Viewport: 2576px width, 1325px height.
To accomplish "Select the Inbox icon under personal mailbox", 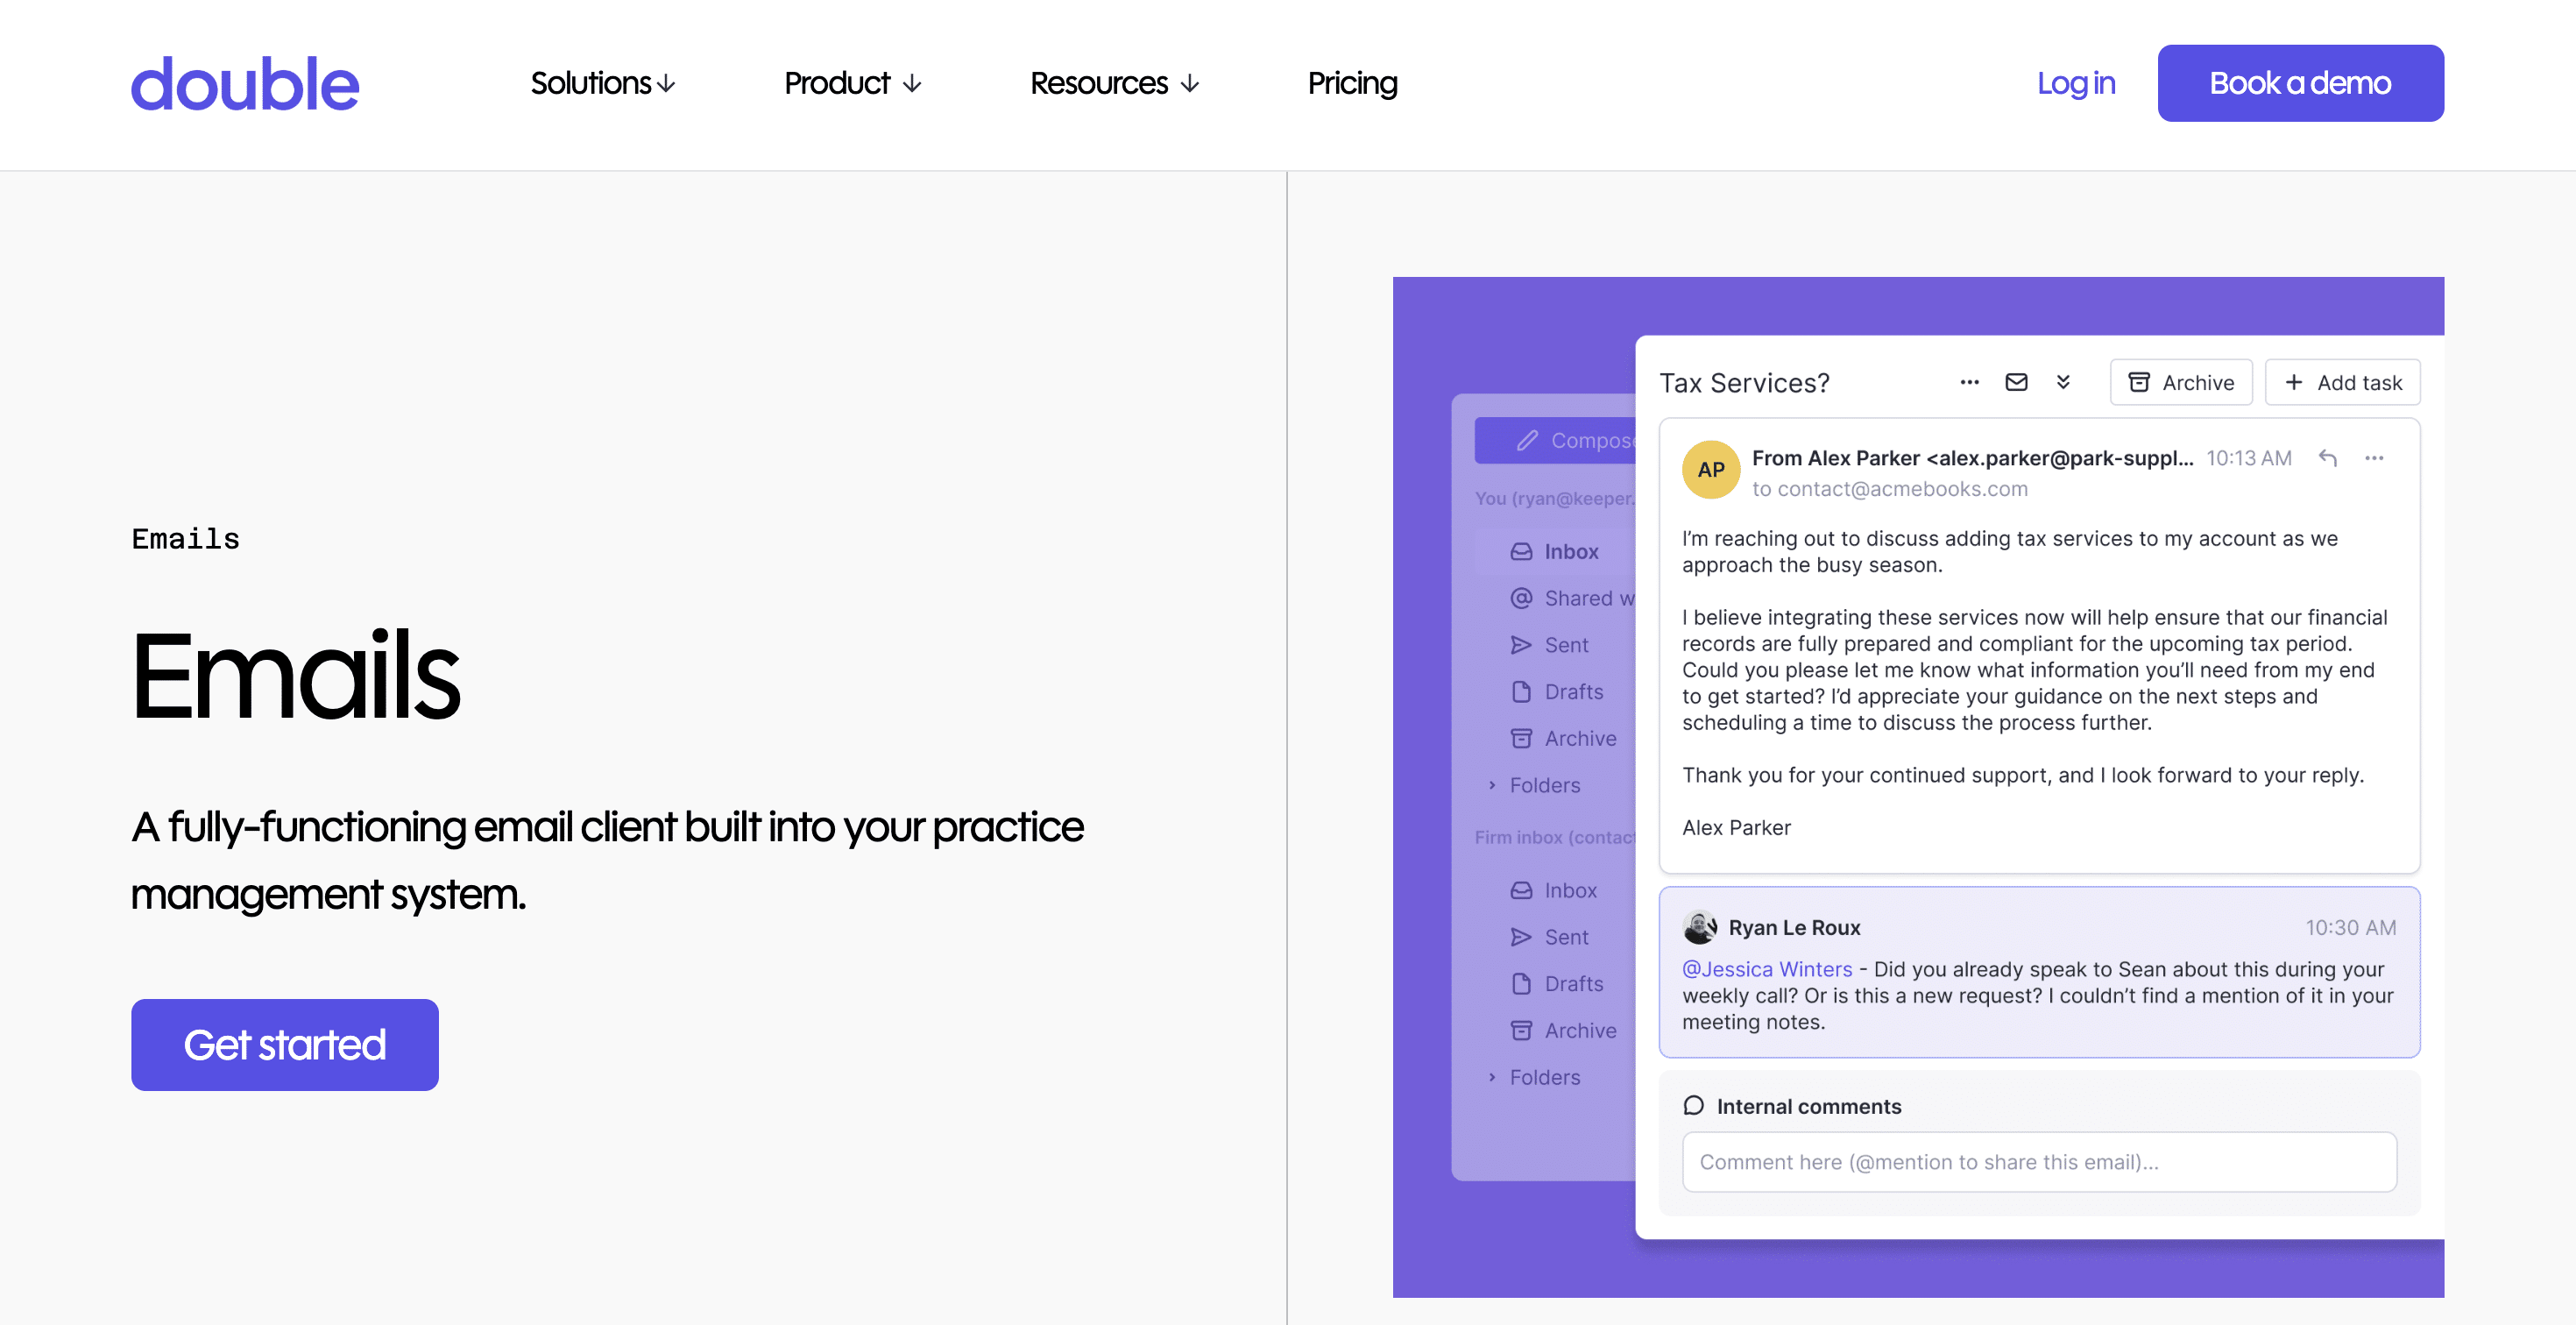I will click(1521, 551).
